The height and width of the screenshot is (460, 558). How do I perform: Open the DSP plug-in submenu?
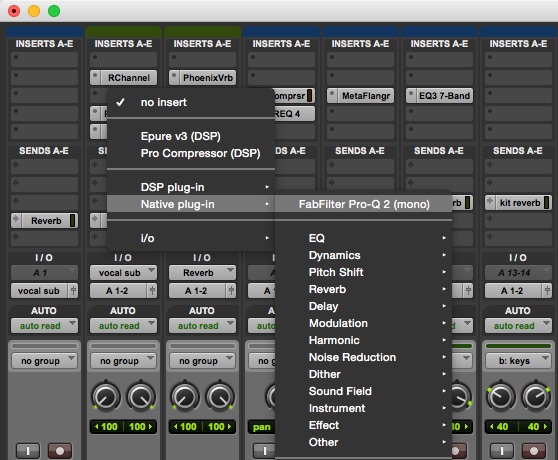point(191,187)
